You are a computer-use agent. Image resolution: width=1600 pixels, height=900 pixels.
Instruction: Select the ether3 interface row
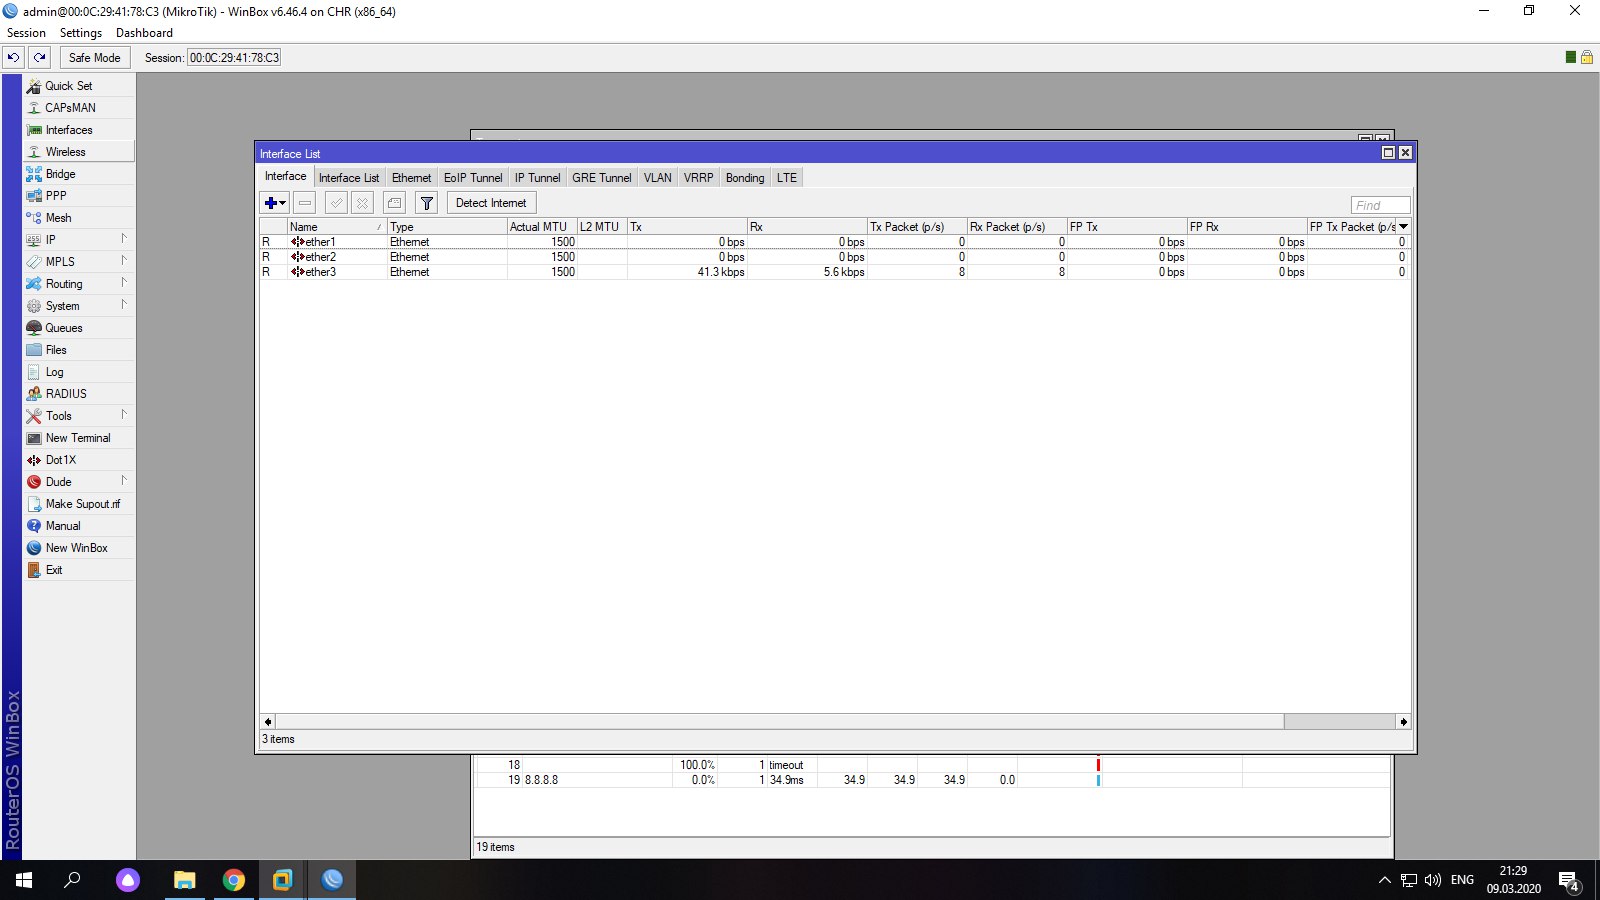pos(834,272)
